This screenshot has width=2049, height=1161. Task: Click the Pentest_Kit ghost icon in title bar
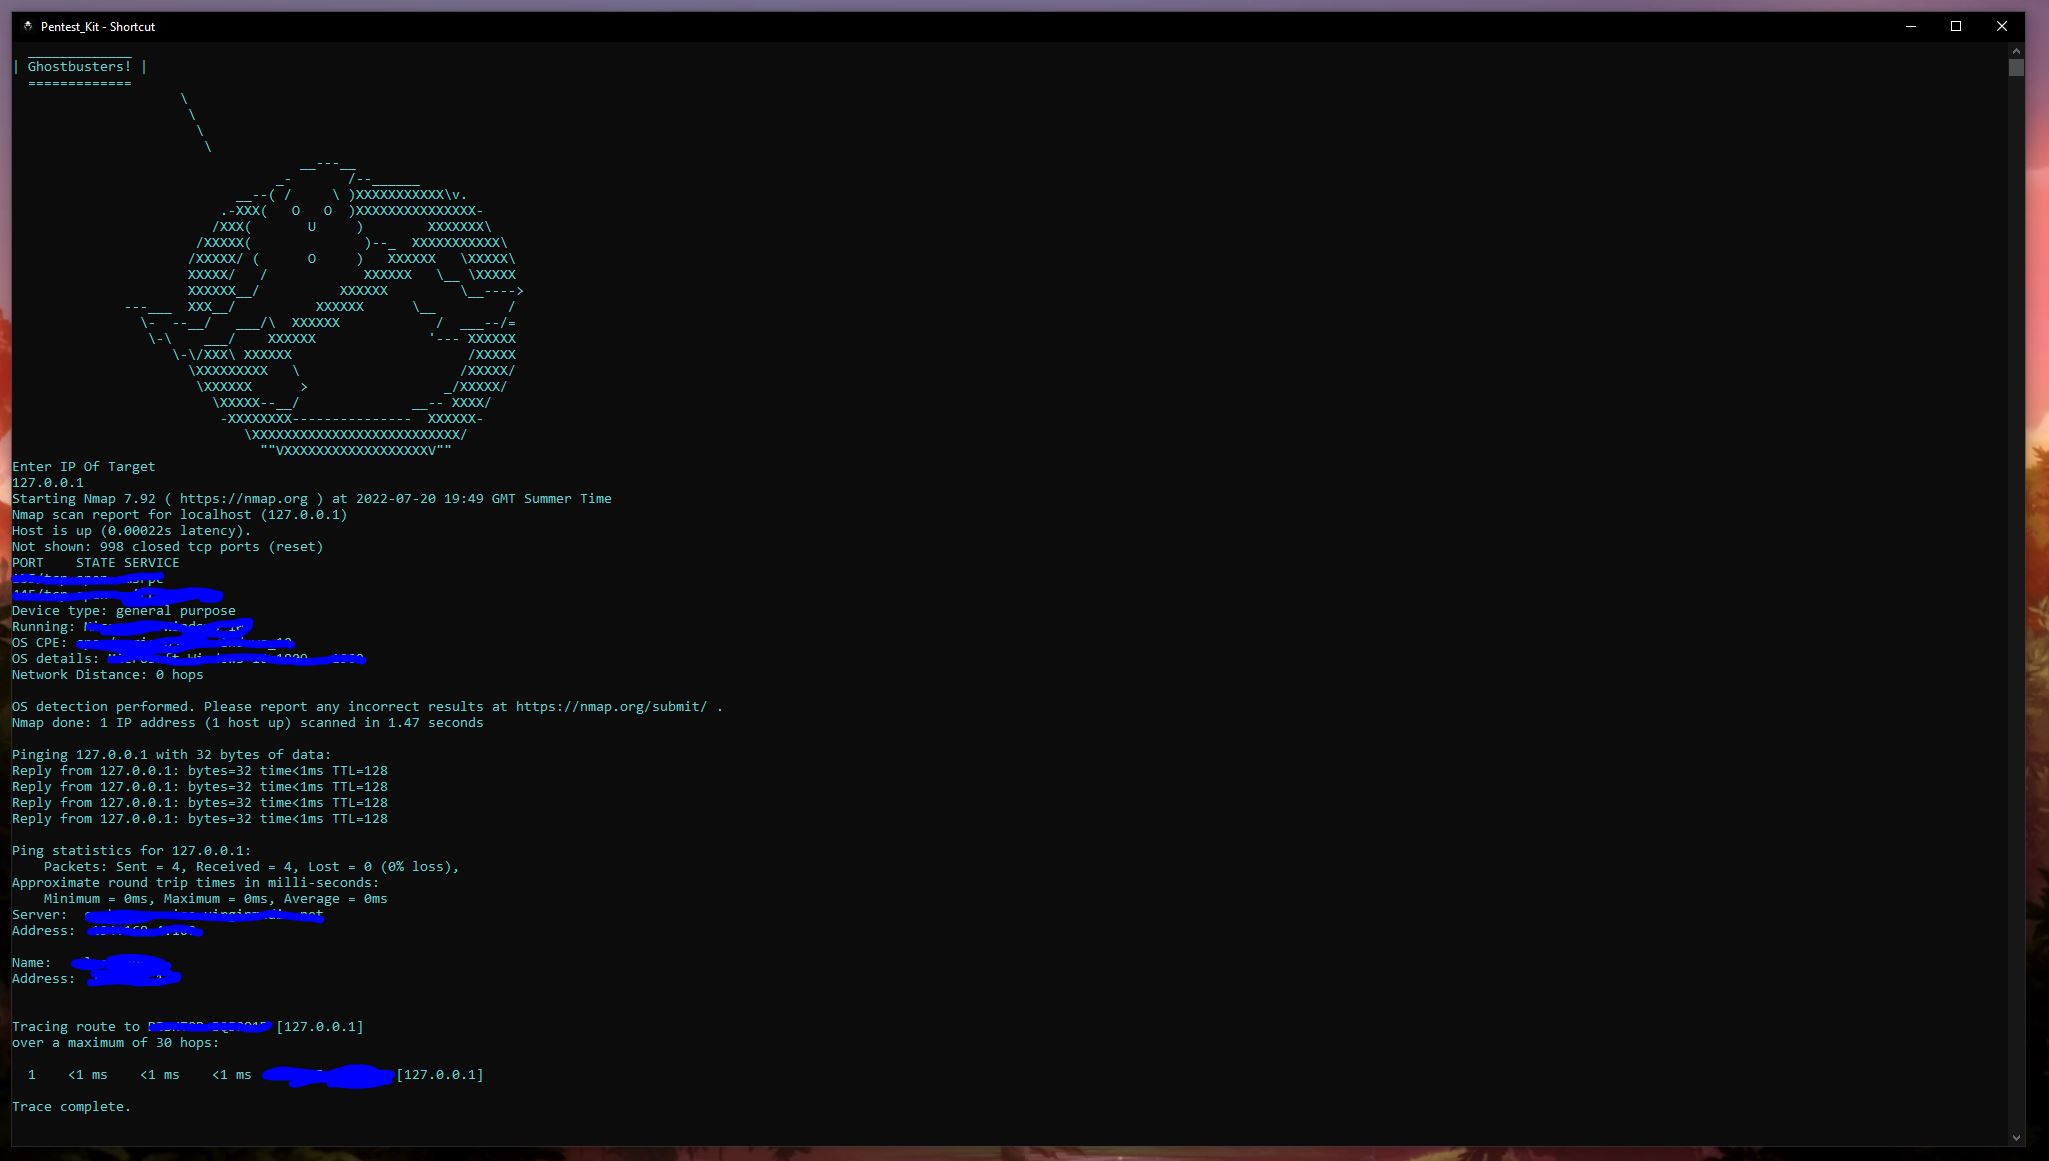(x=26, y=27)
